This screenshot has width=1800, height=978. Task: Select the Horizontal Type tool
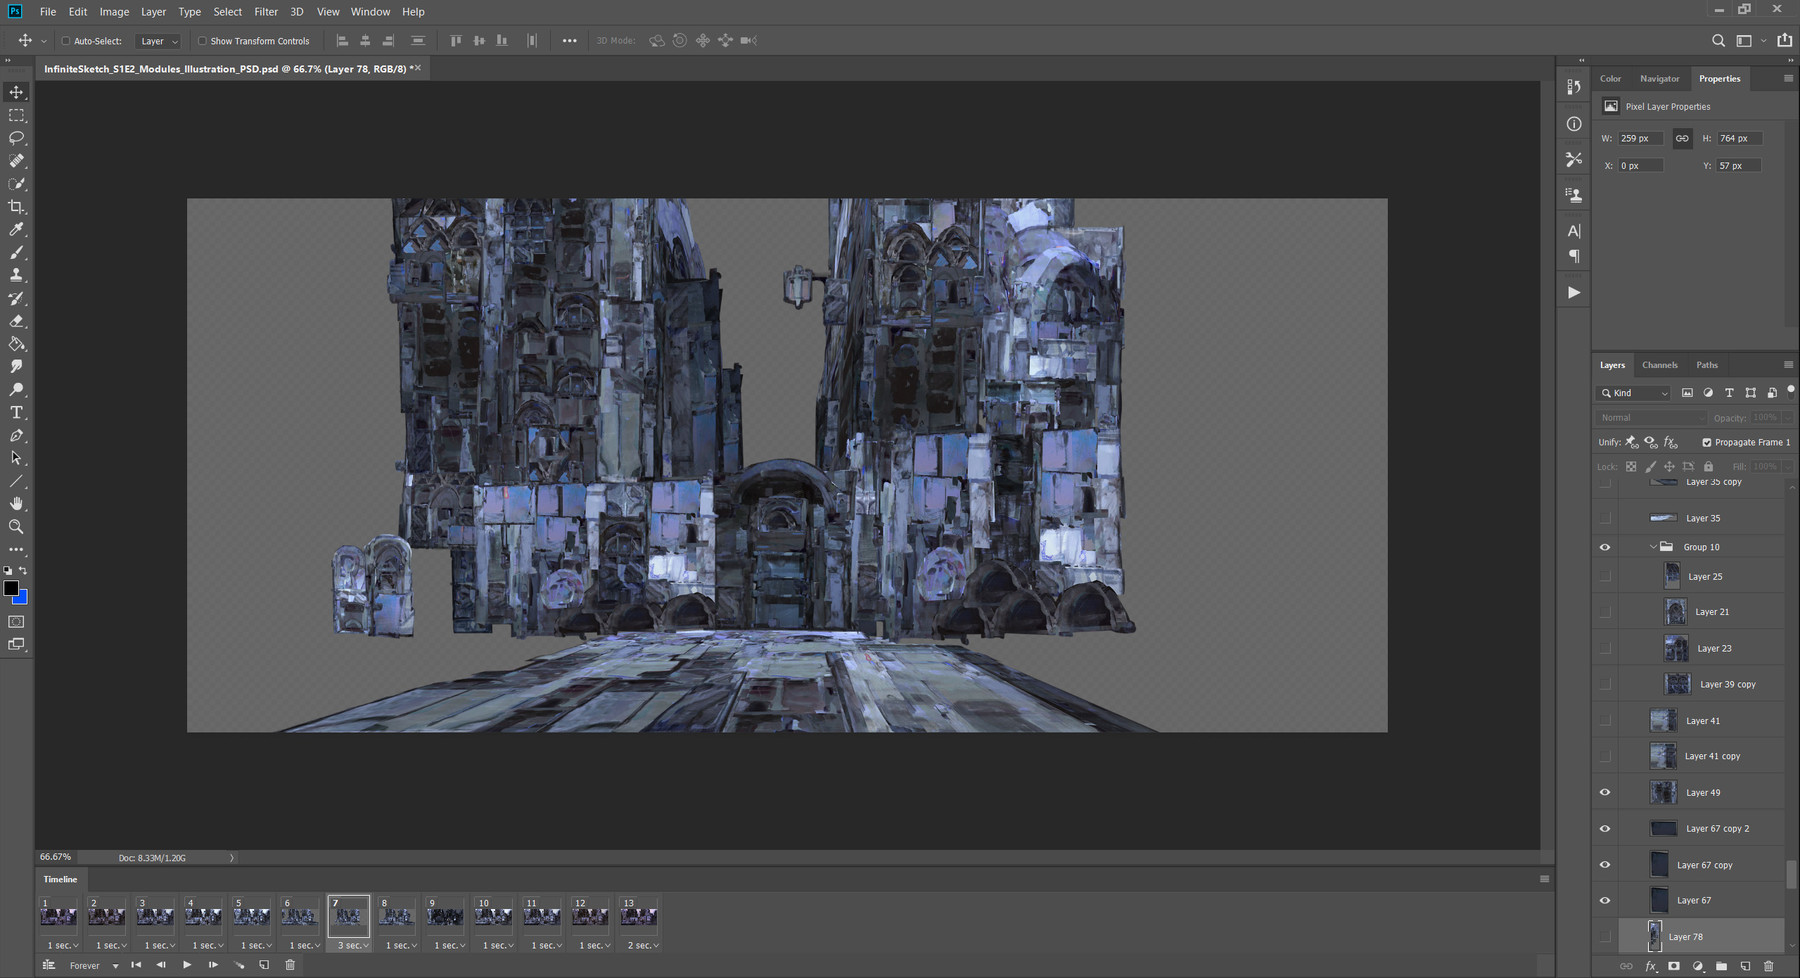point(17,413)
